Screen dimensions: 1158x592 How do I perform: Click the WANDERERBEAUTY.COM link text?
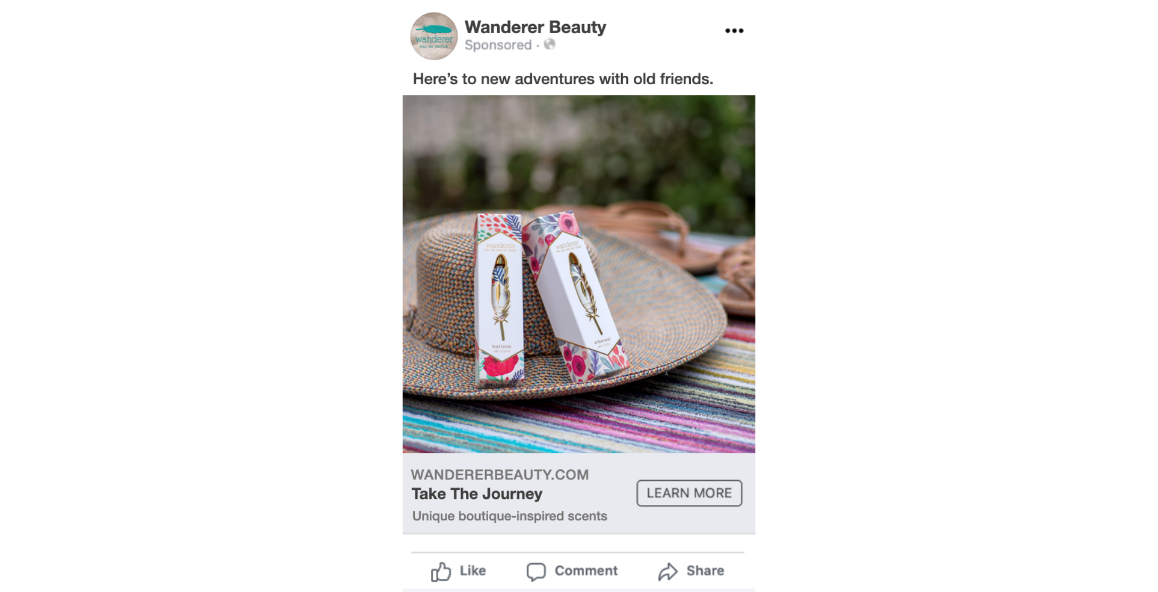[x=500, y=475]
